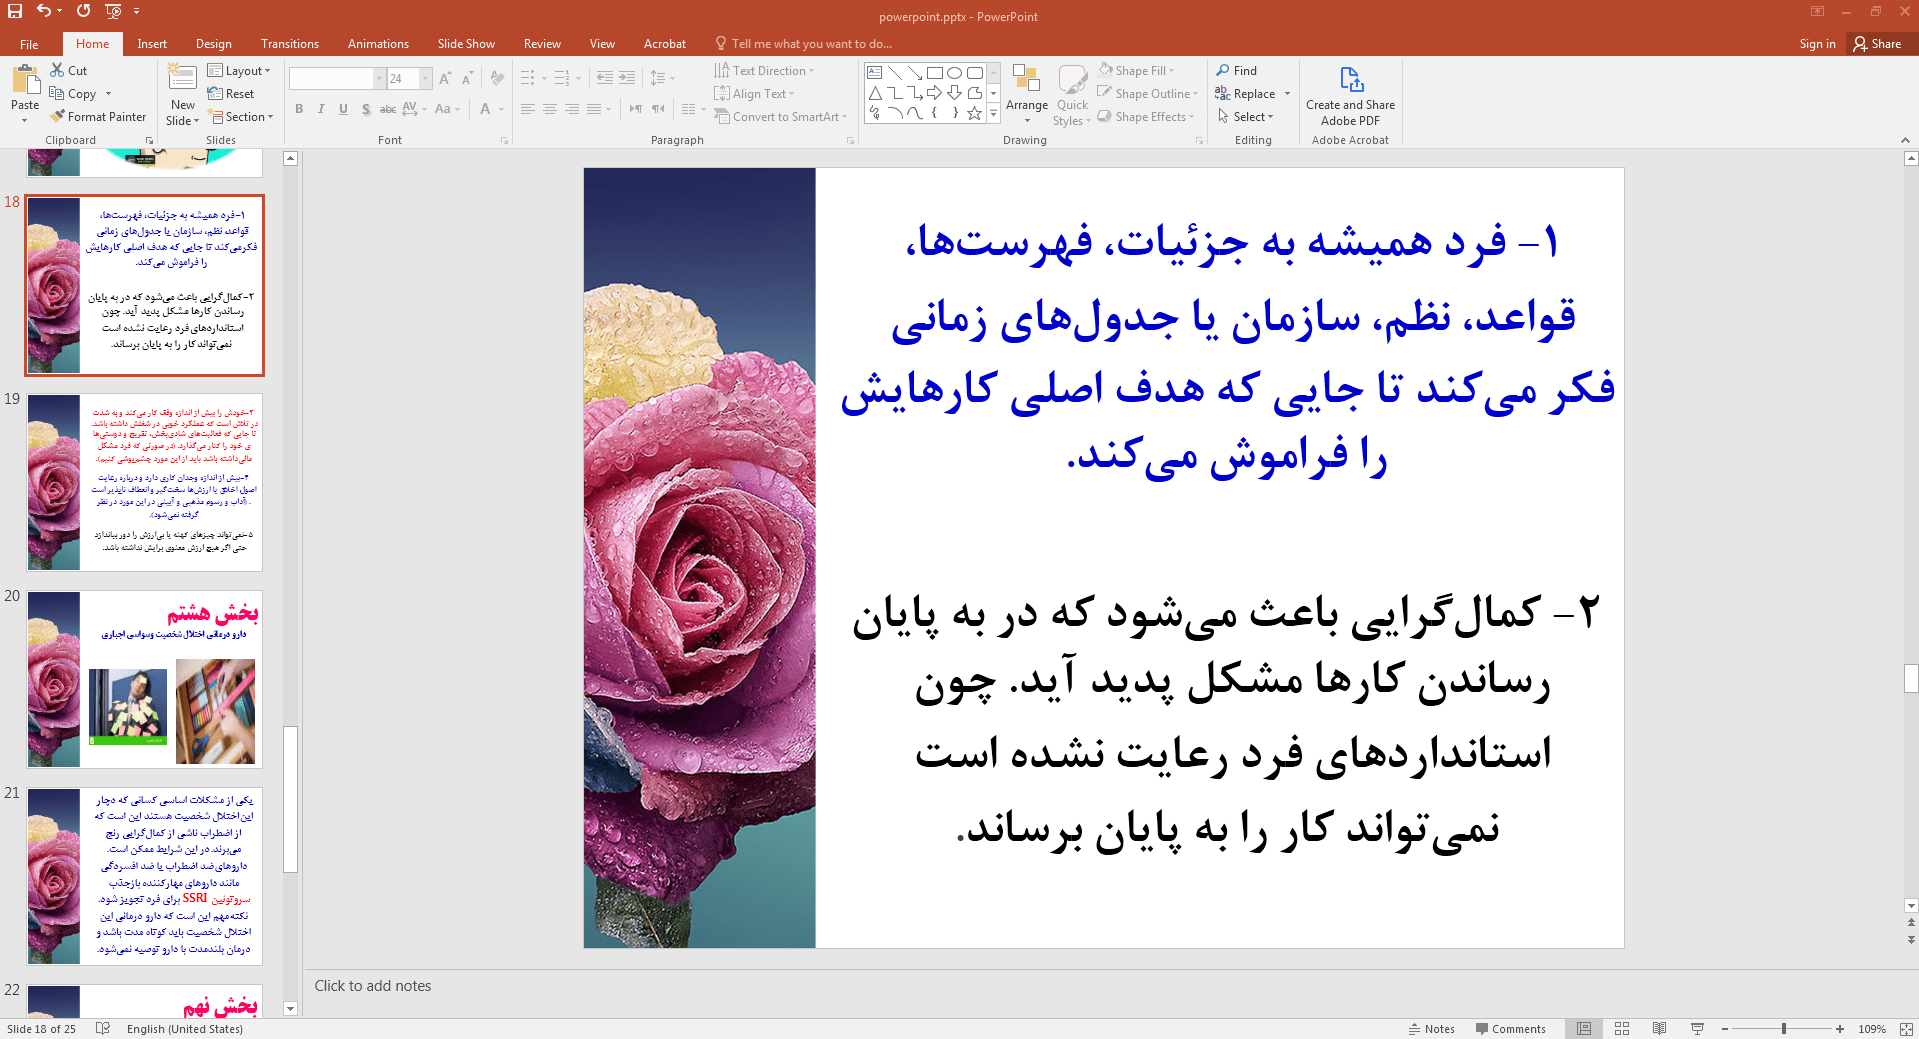Decrease list indent level
This screenshot has height=1039, width=1919.
tap(605, 78)
